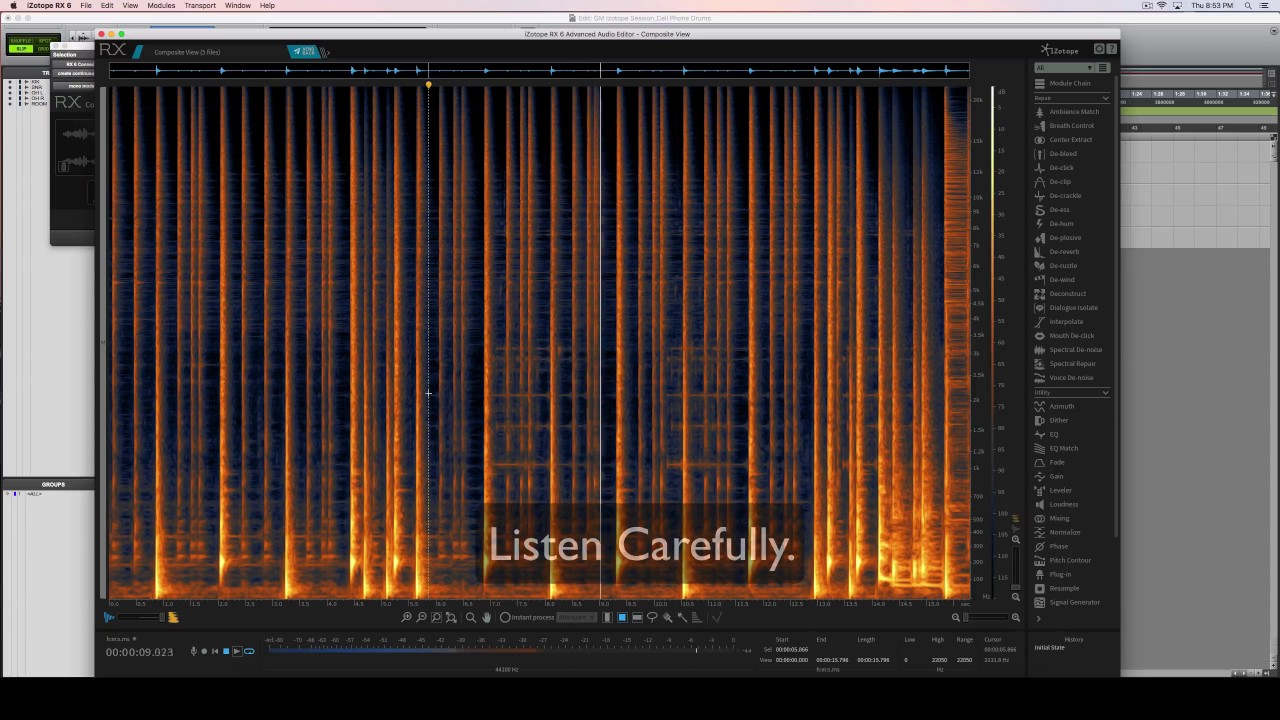Open iZotope RX preferences gear
1280x720 pixels.
(x=1099, y=49)
